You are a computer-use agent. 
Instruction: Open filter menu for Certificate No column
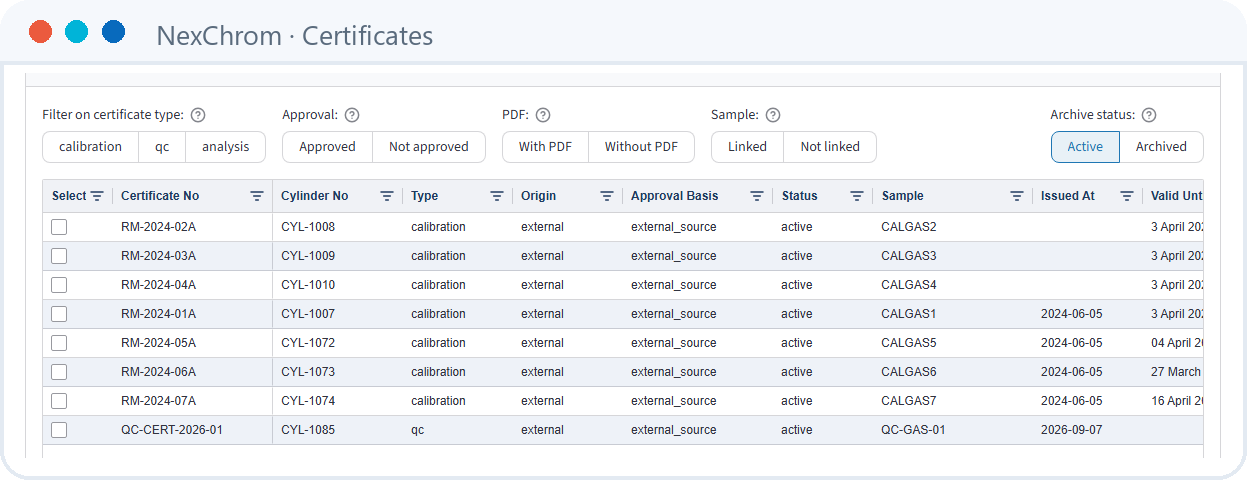[x=257, y=196]
